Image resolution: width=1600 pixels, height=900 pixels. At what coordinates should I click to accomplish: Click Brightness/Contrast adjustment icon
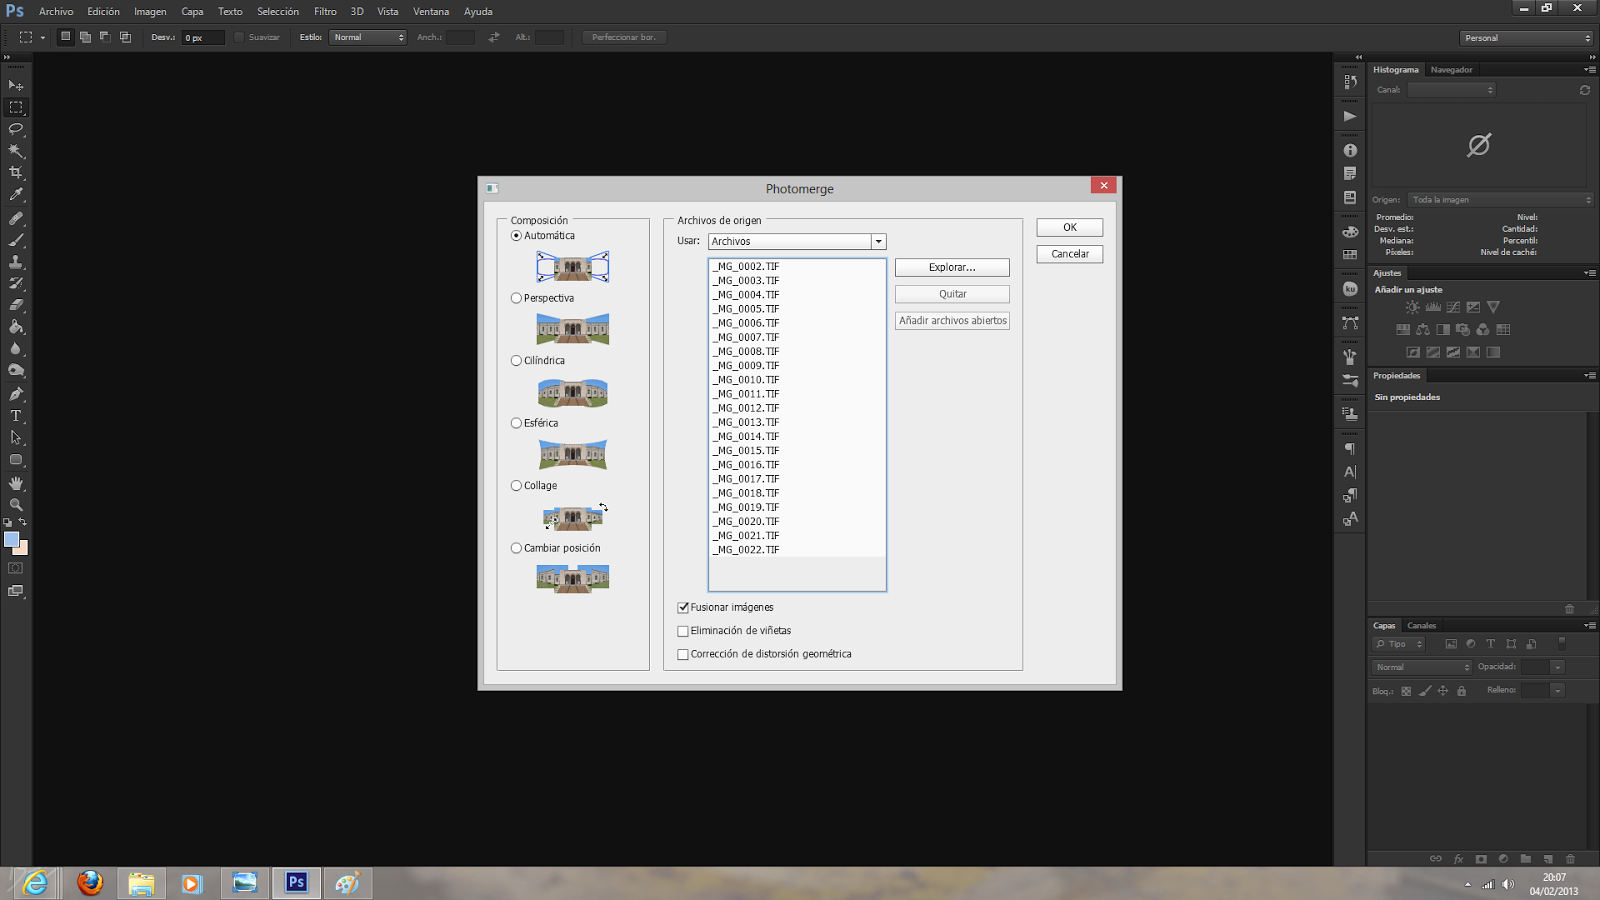coord(1412,307)
